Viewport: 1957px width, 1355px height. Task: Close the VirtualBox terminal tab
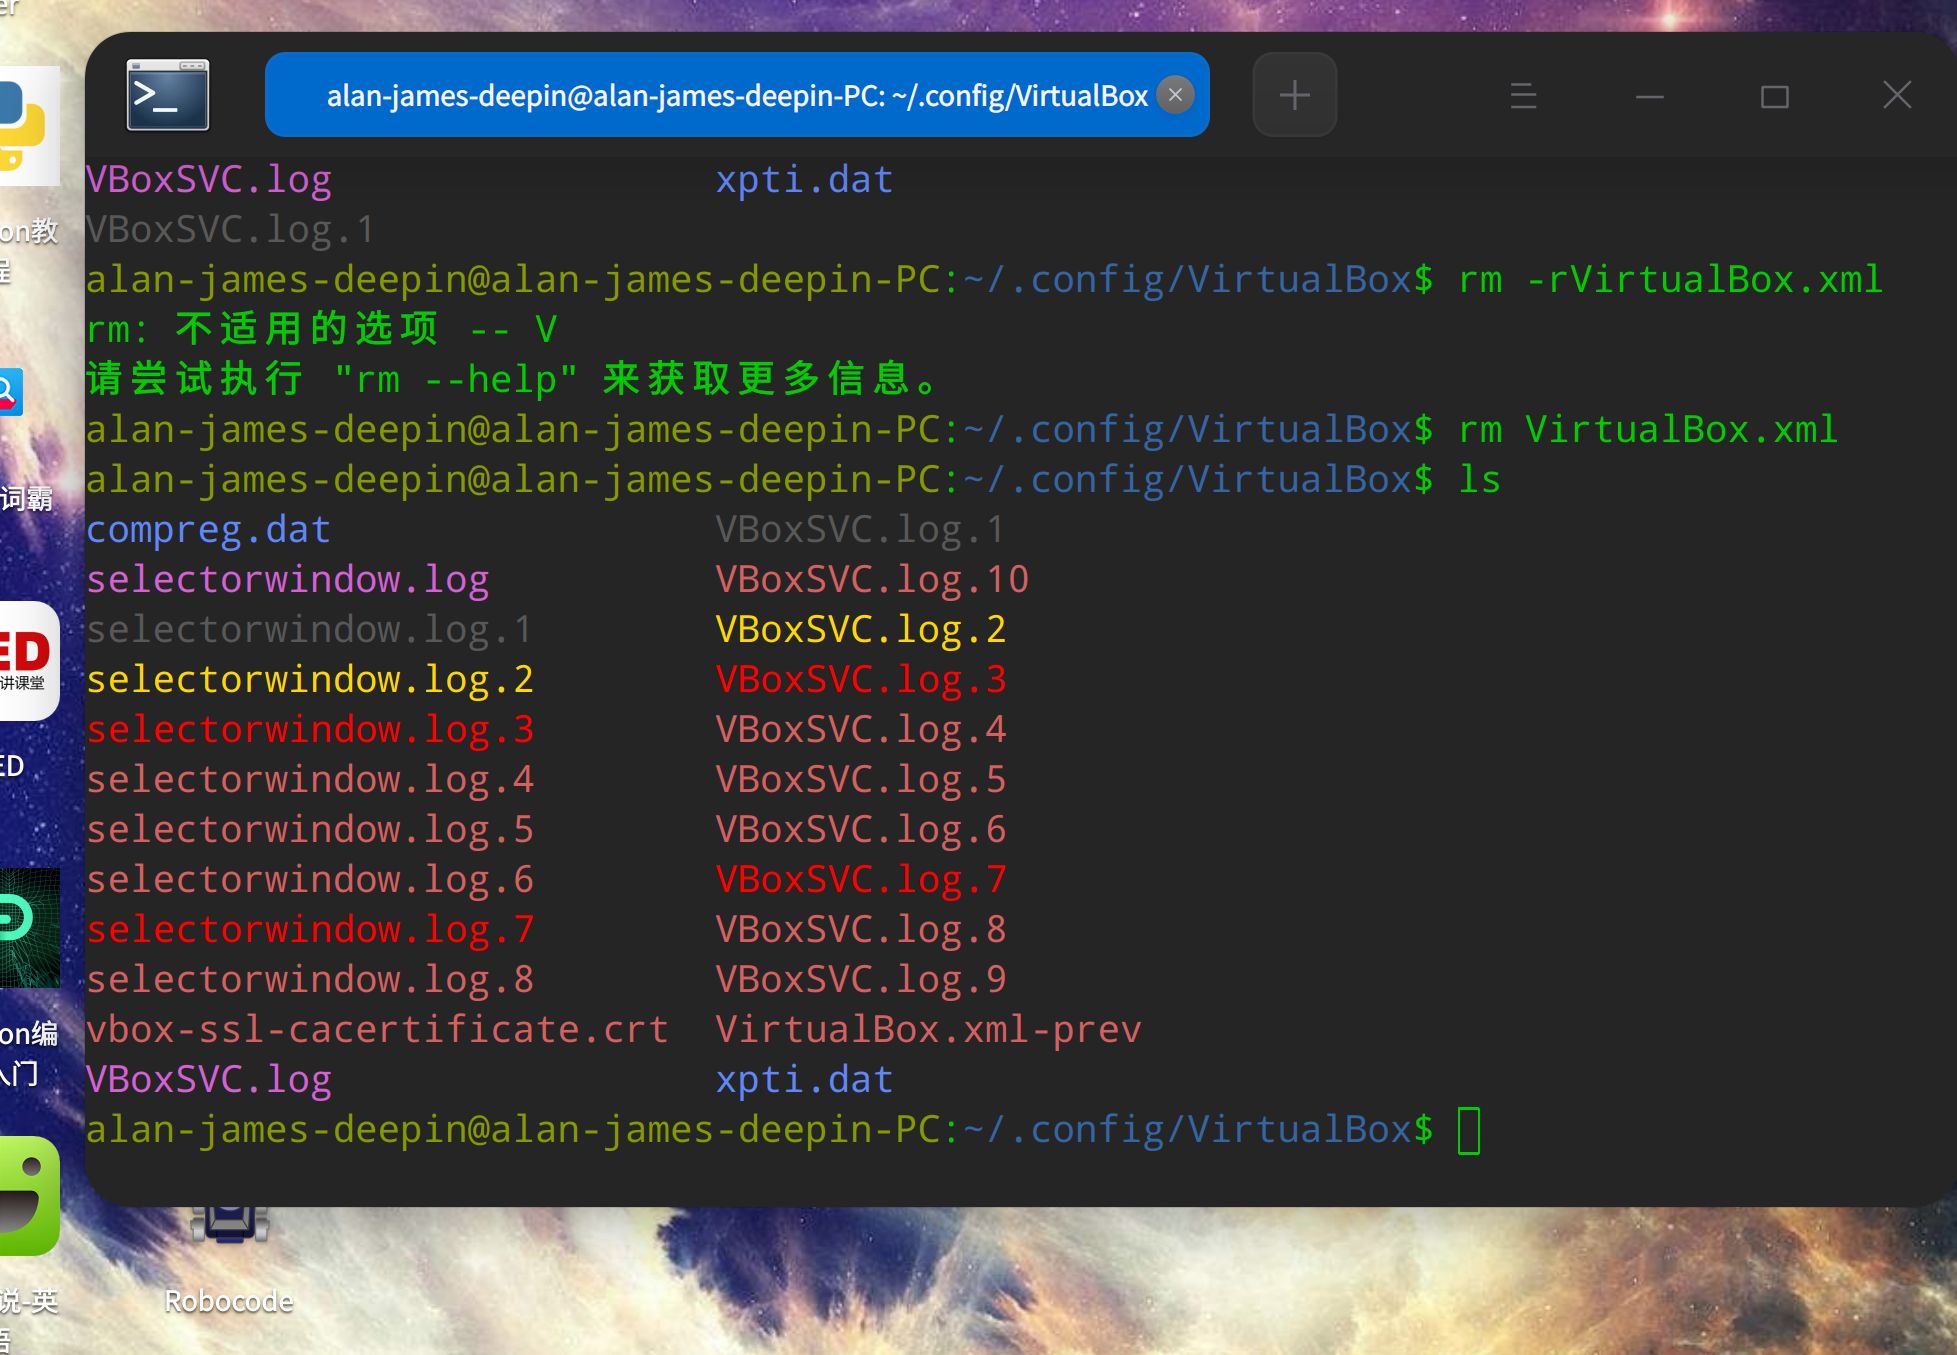[1175, 95]
